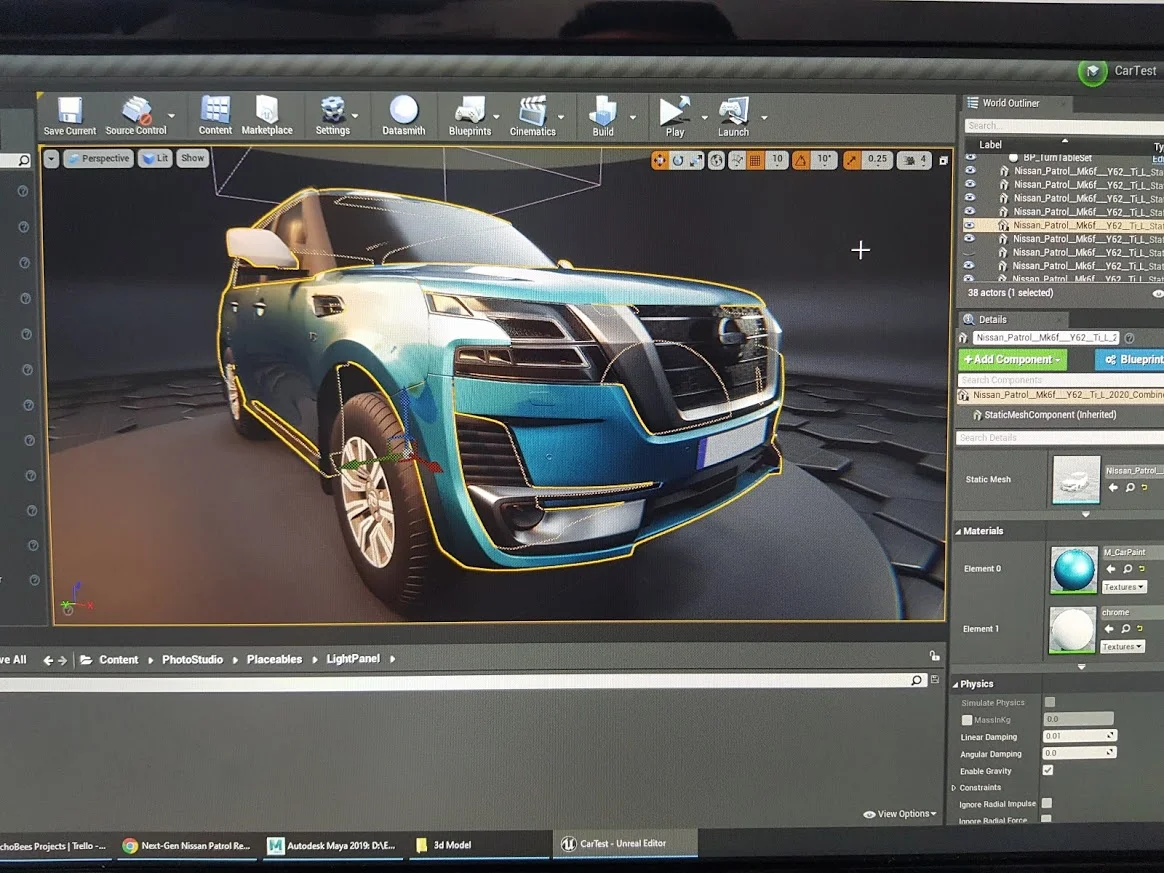This screenshot has height=873, width=1164.
Task: Click the Add Component button
Action: click(x=1013, y=360)
